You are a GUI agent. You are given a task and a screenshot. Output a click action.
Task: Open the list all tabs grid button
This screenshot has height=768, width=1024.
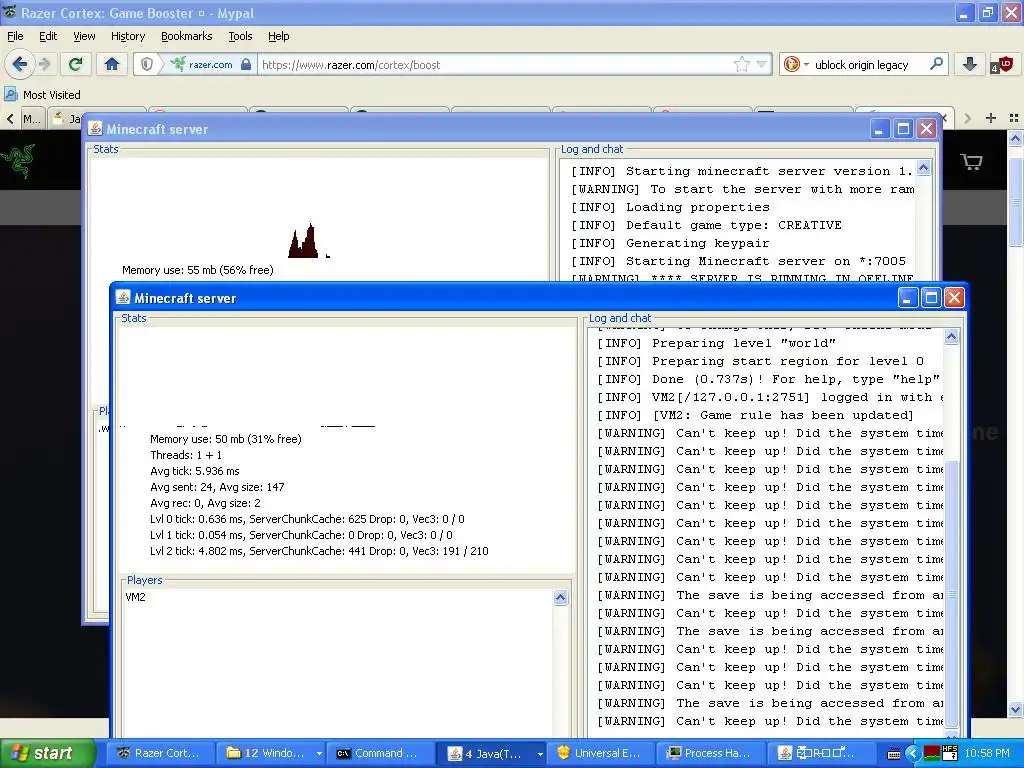pos(1014,118)
